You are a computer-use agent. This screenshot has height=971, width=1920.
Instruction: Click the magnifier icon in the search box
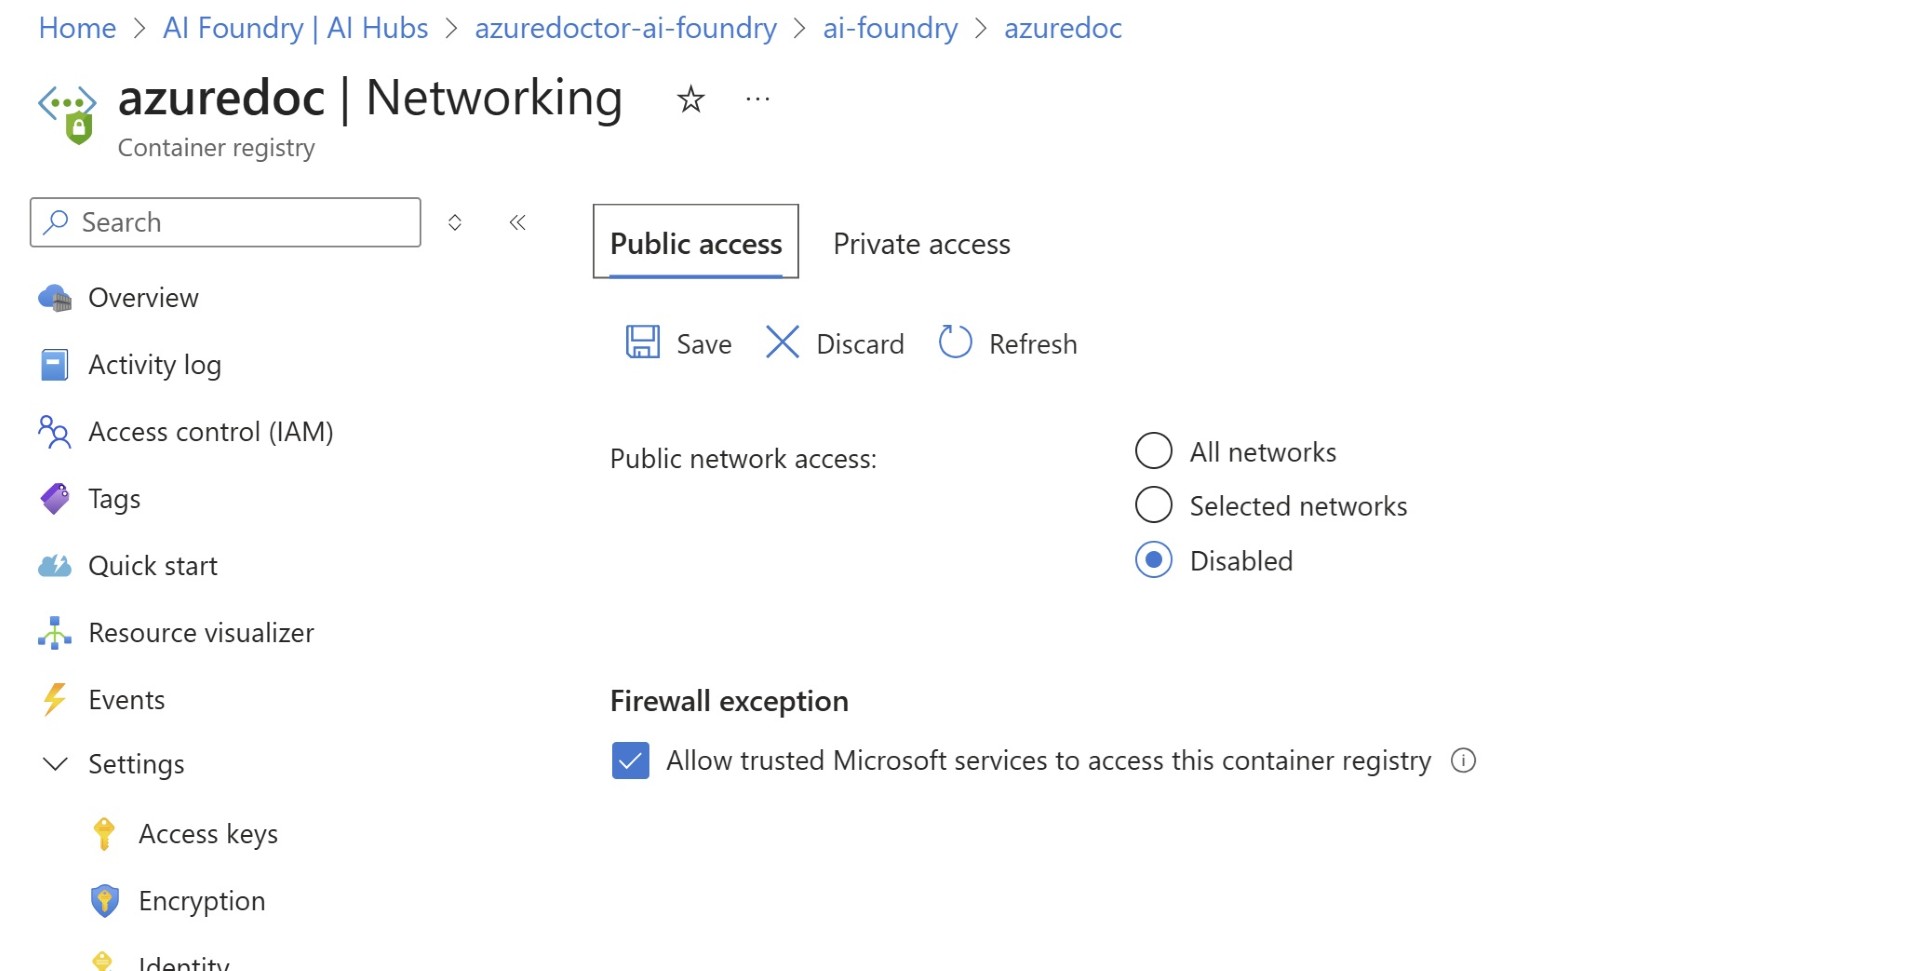point(57,221)
